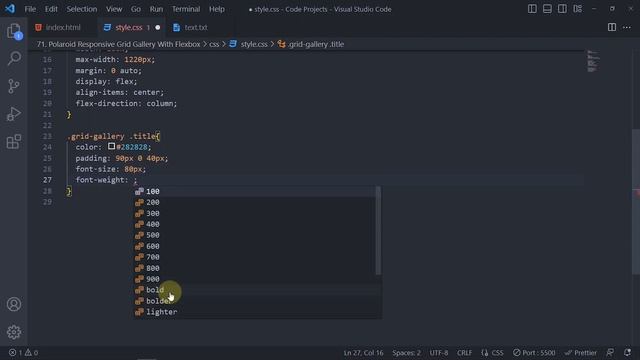This screenshot has width=640, height=360.
Task: Click the unsaved dot on style.css tab
Action: [158, 27]
